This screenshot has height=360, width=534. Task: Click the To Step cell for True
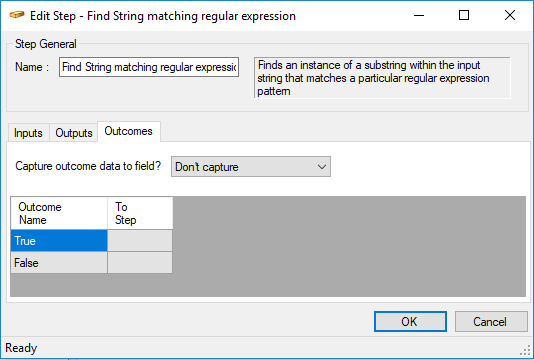tap(140, 241)
